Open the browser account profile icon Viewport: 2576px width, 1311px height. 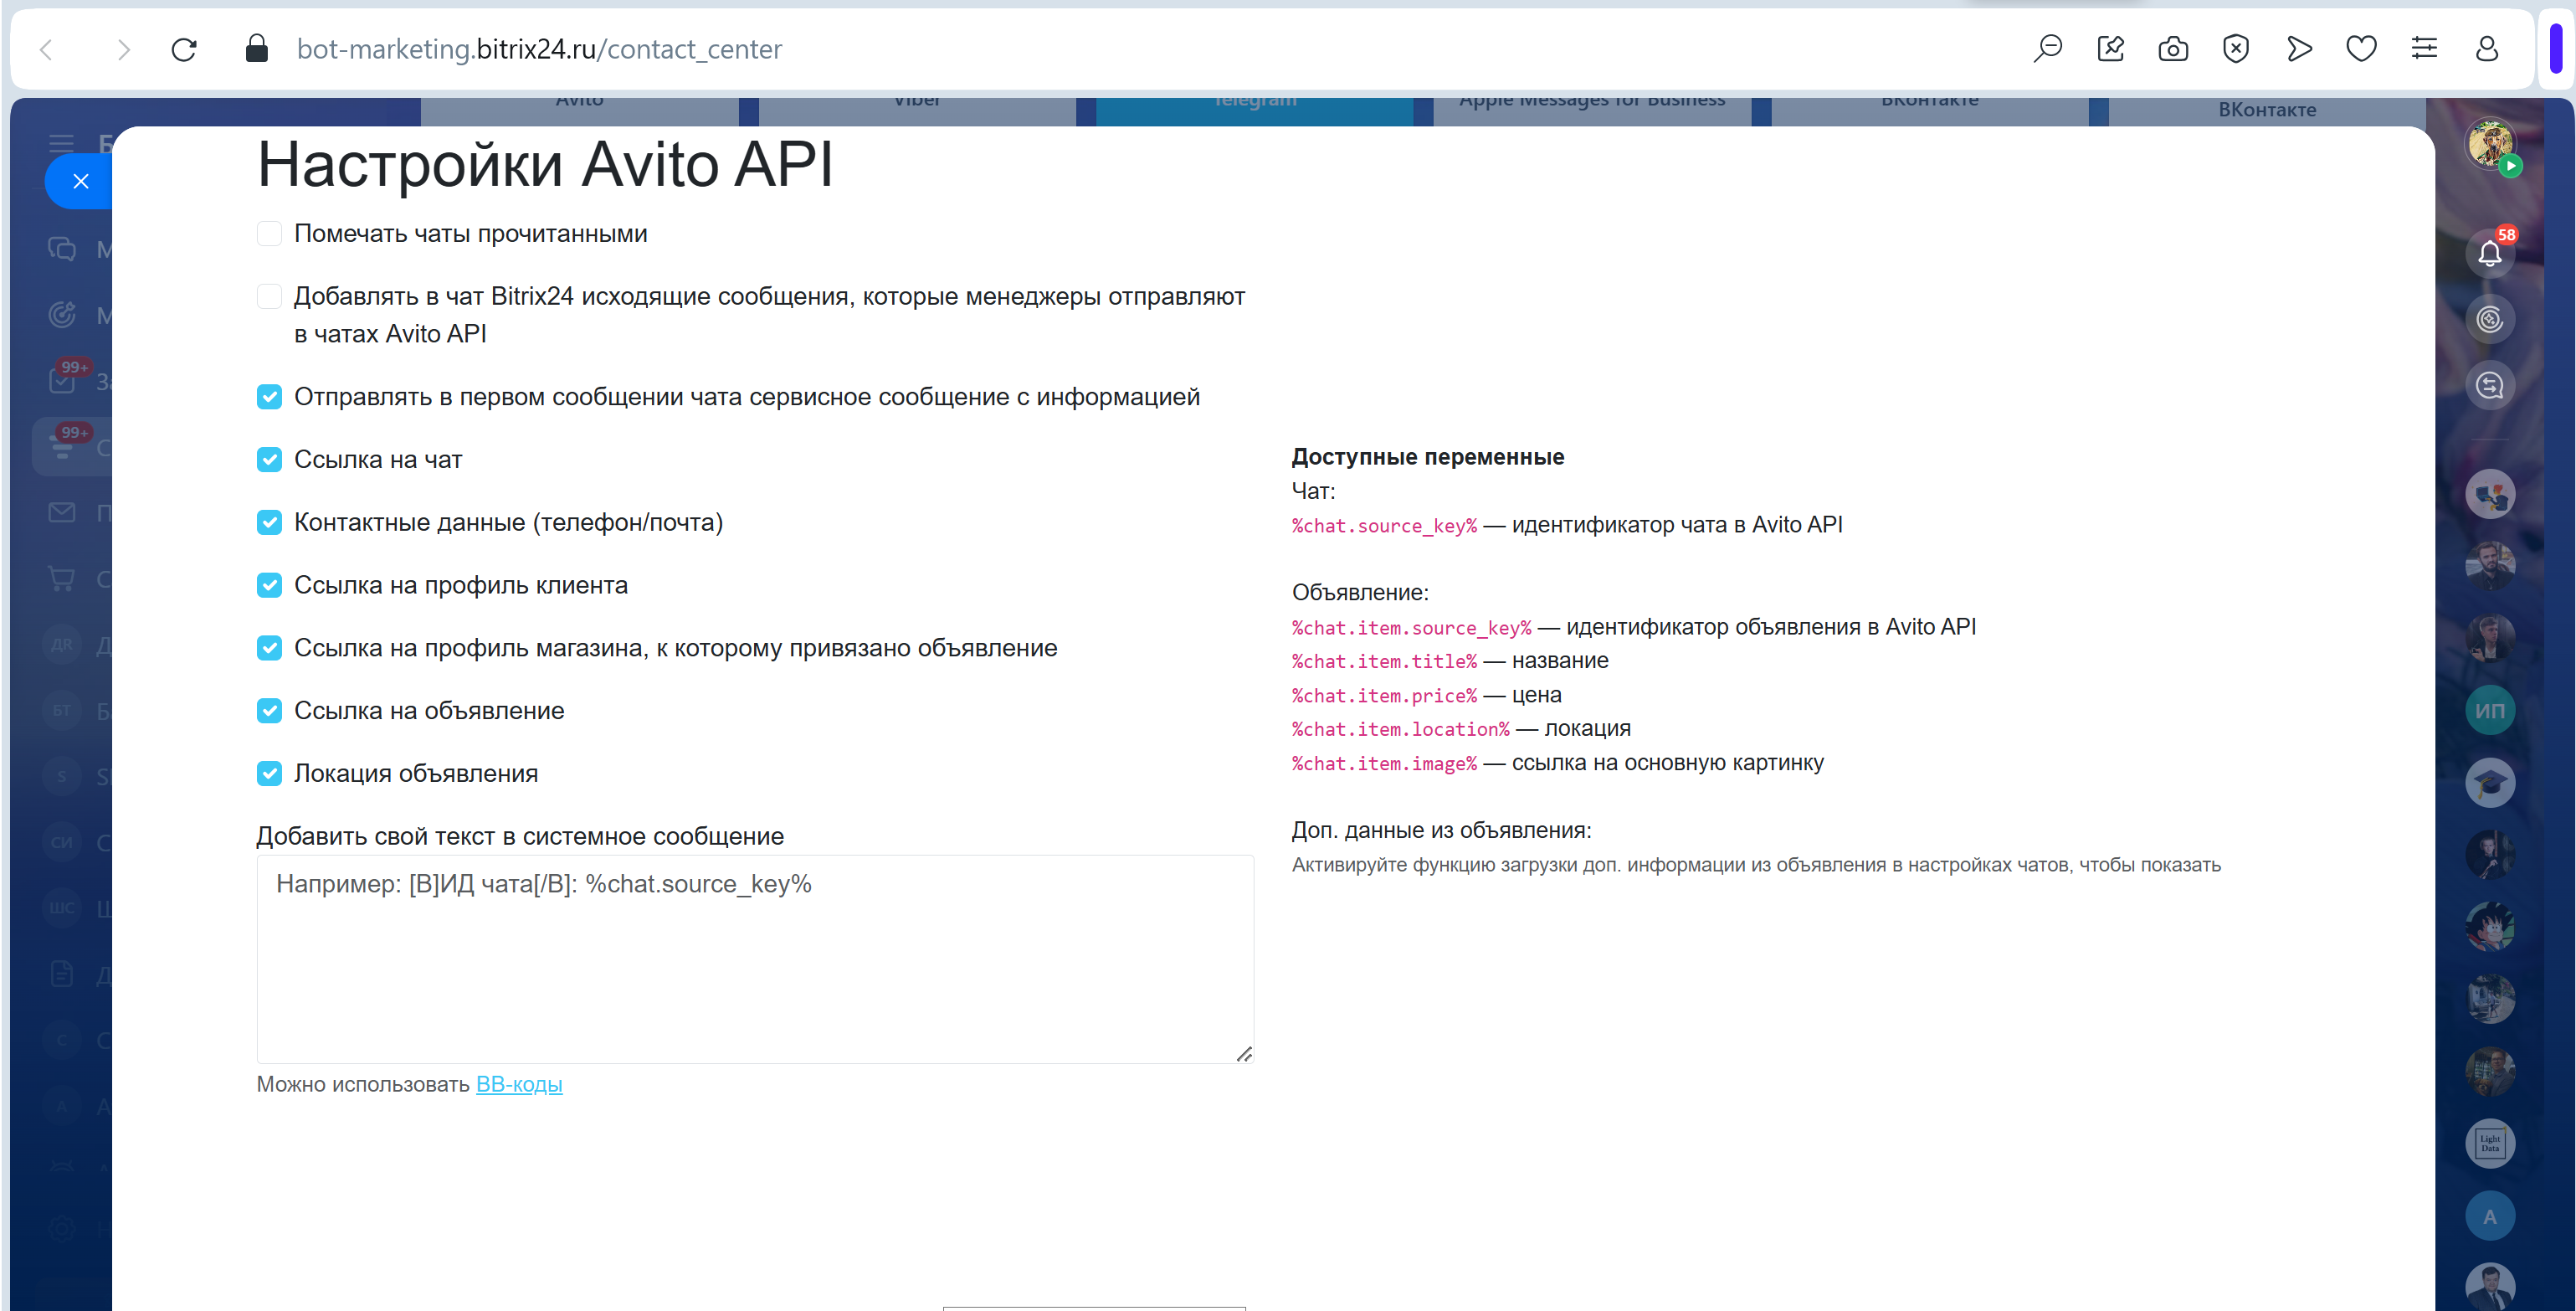(x=2487, y=49)
